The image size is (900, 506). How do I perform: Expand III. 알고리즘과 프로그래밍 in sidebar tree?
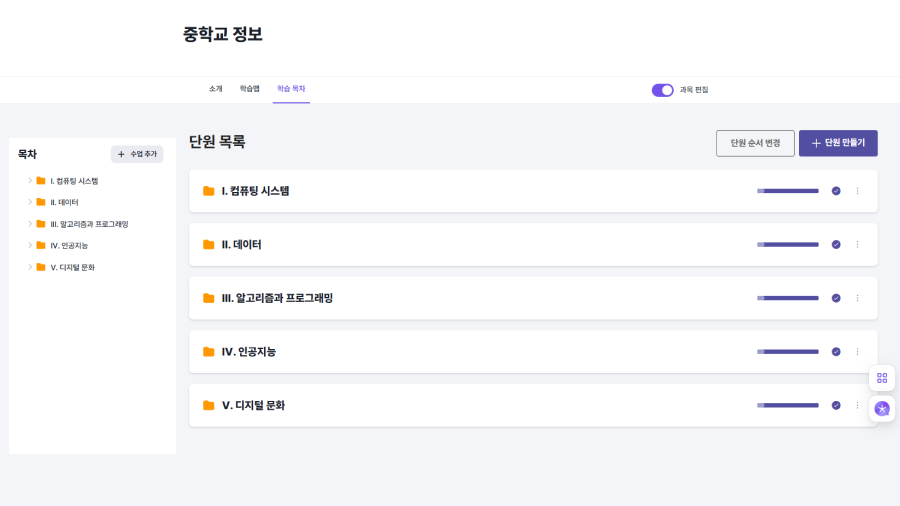click(x=30, y=224)
